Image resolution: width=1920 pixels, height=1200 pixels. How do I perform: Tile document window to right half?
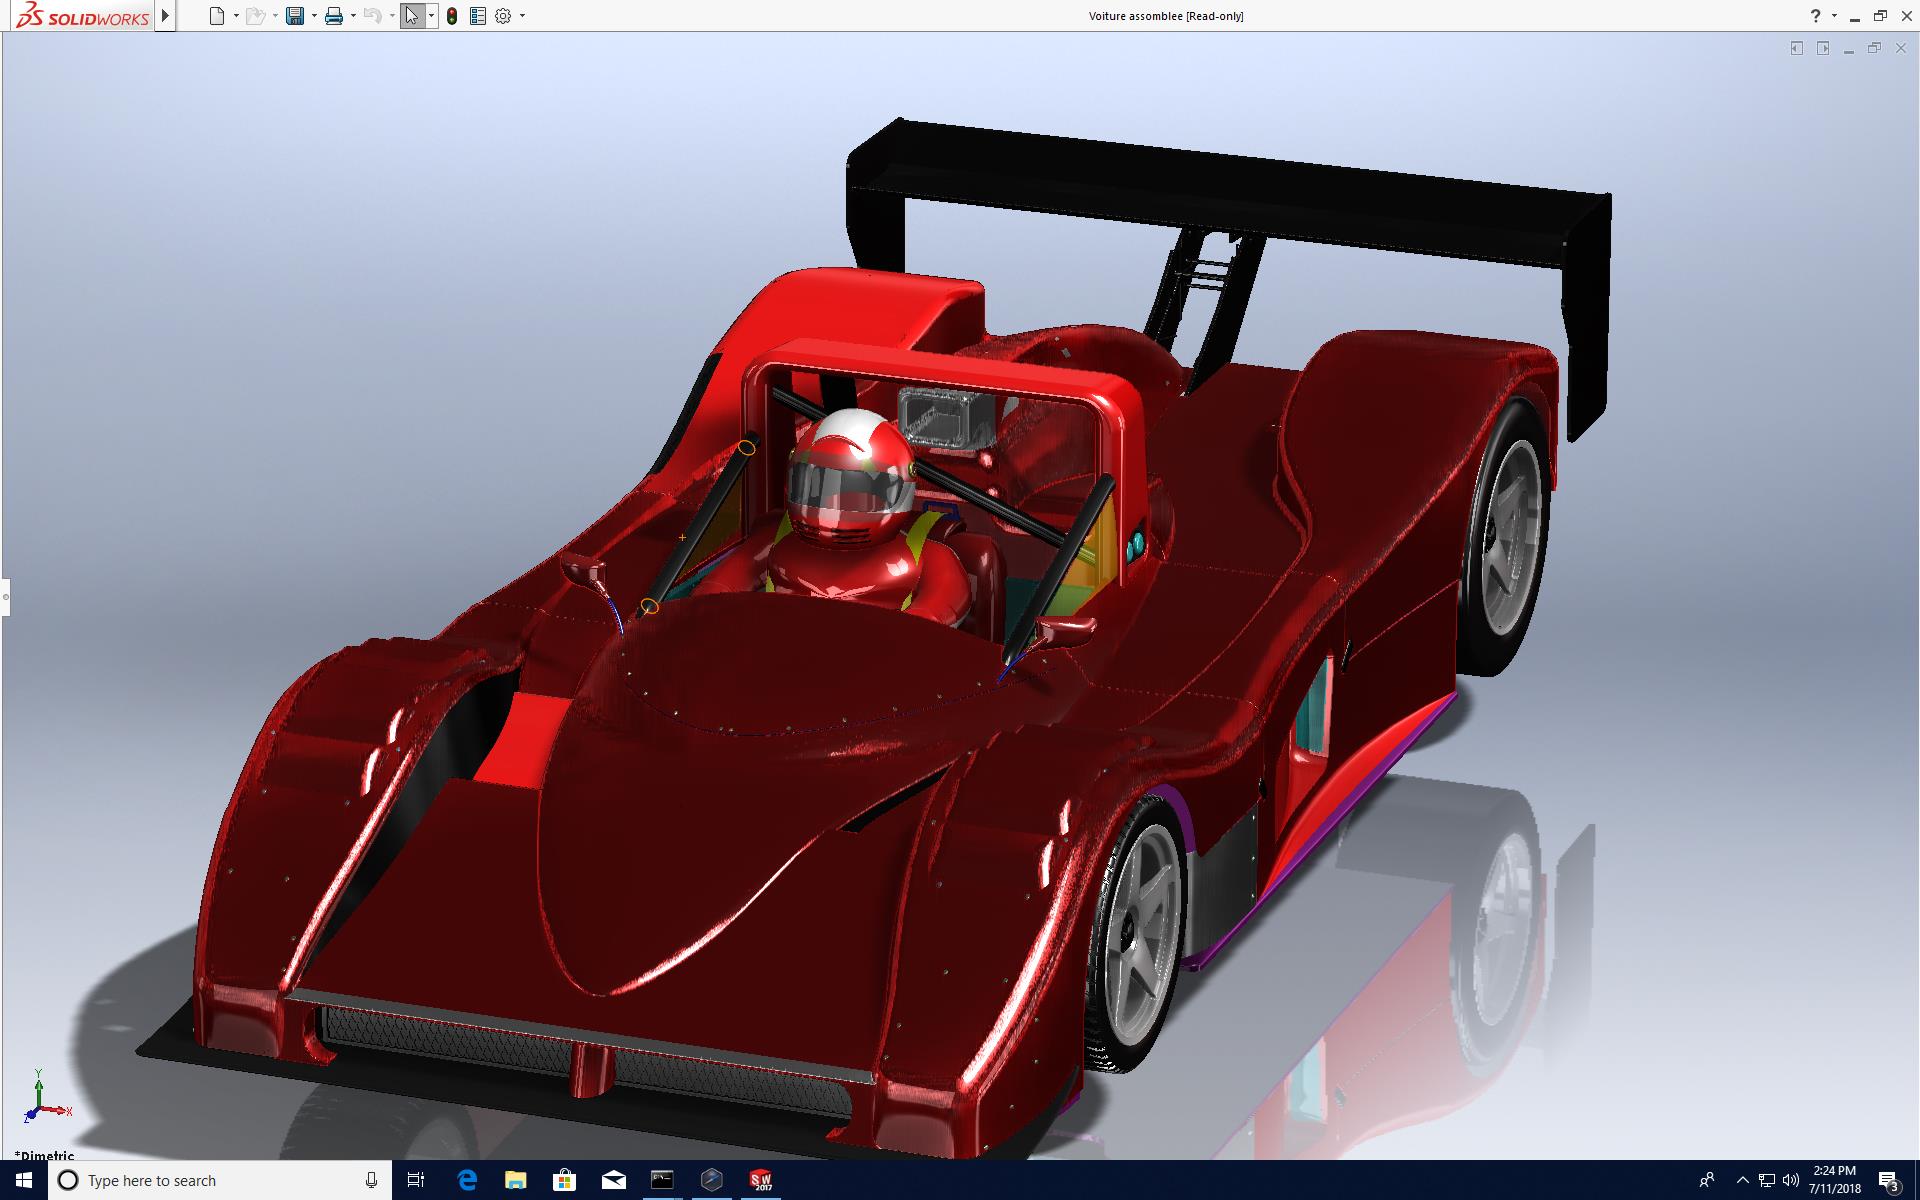click(1823, 48)
